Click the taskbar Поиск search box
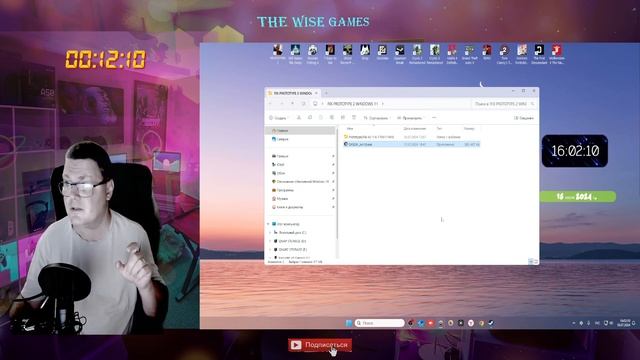The width and height of the screenshot is (640, 360). (x=380, y=323)
